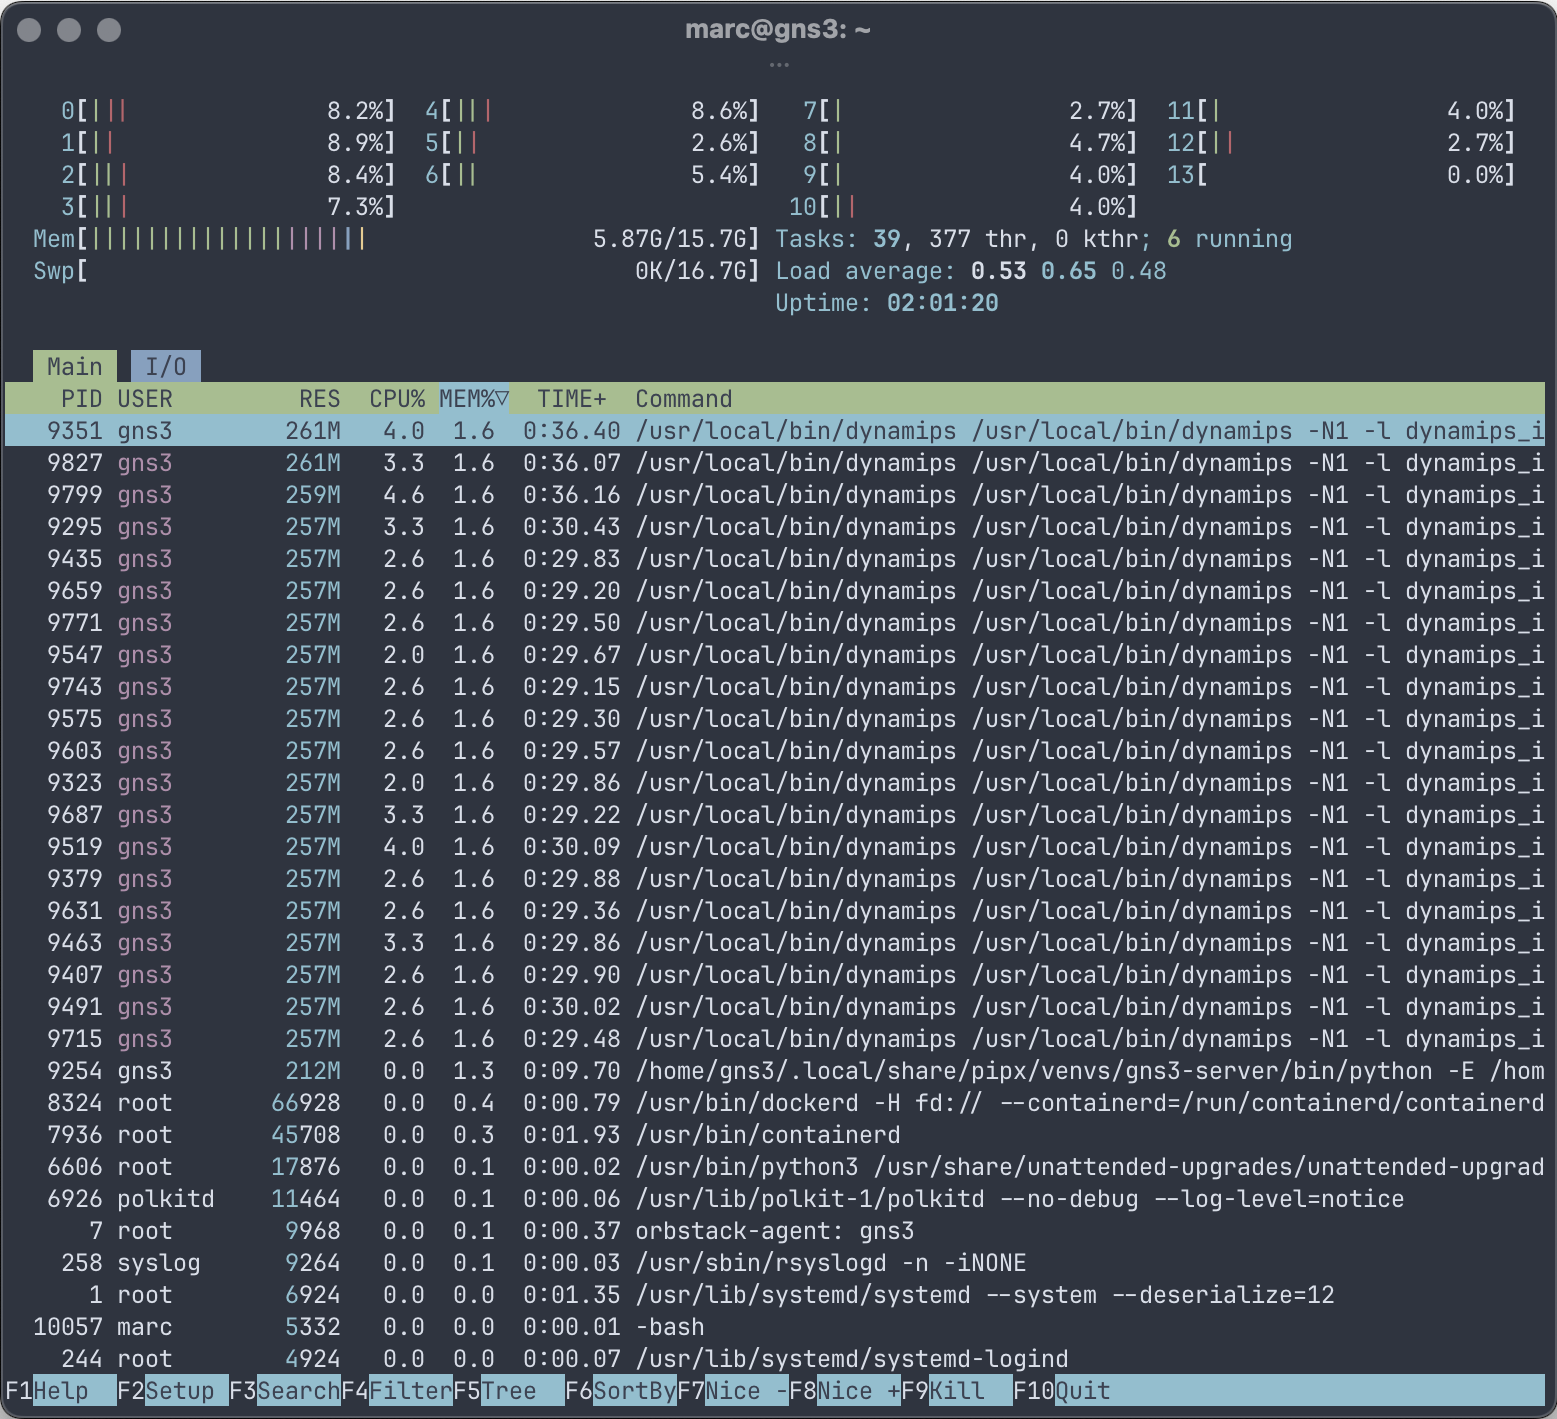Sort by the RES column header

(x=319, y=398)
